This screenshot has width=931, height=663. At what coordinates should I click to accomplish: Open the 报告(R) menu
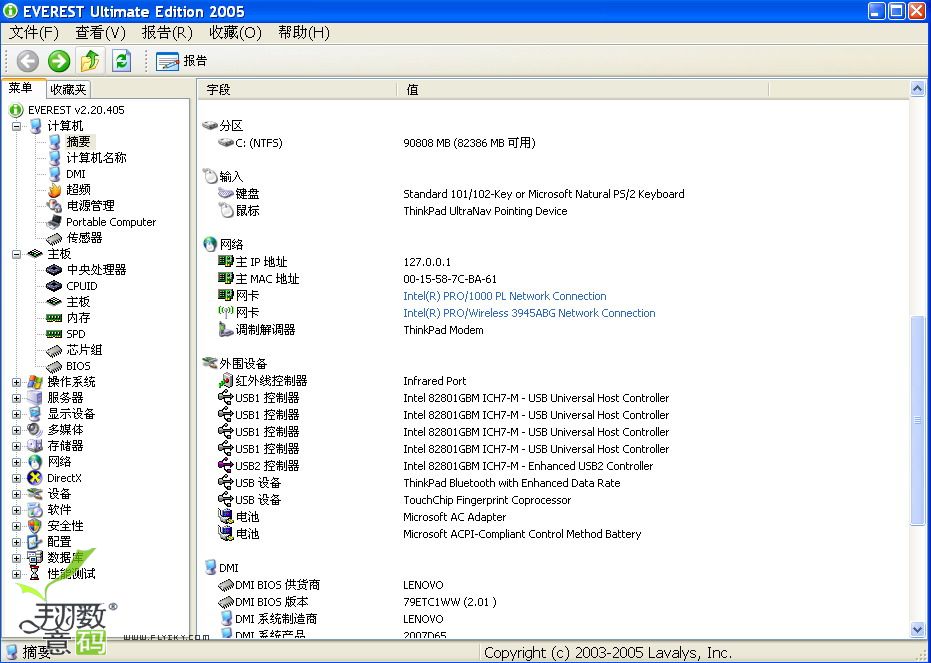coord(167,32)
